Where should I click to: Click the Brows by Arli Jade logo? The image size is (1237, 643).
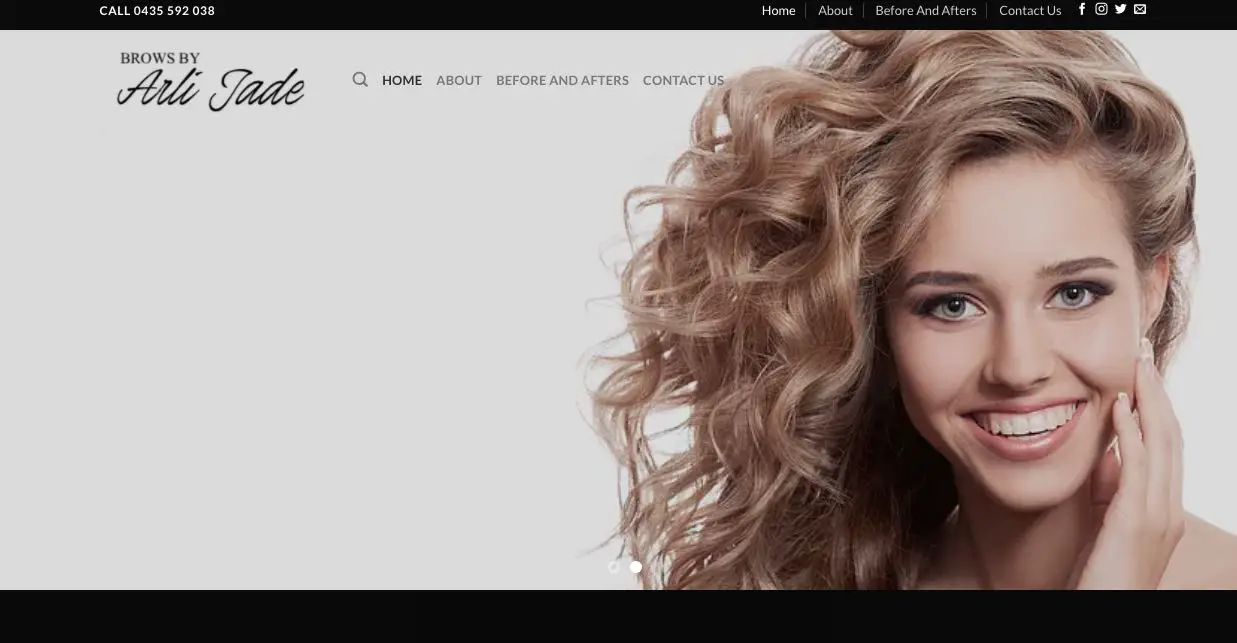coord(210,81)
